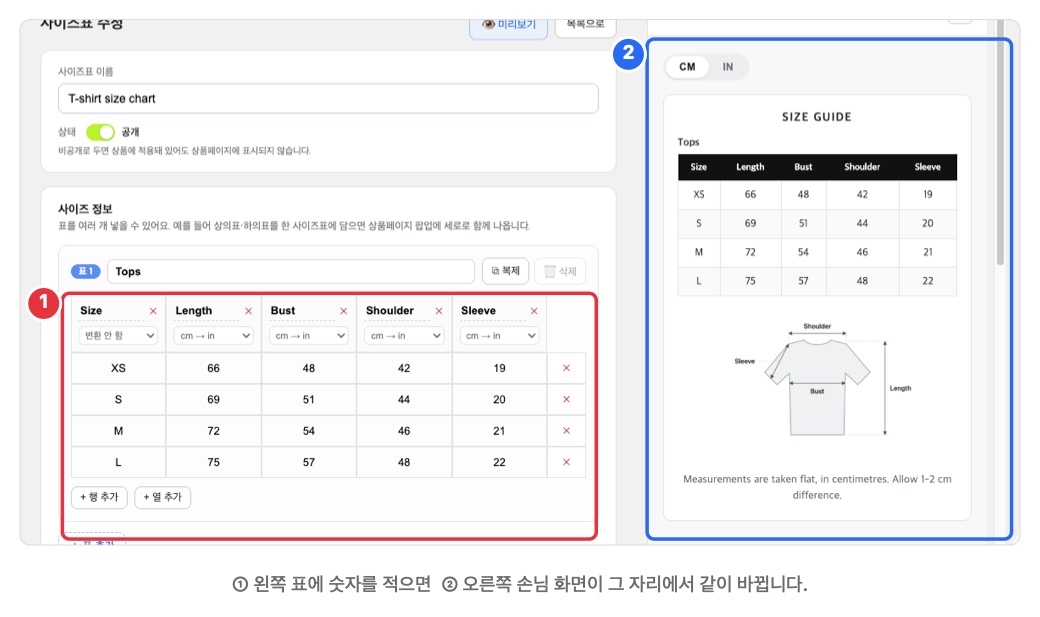This screenshot has width=1040, height=617.
Task: Switch preview to IN units
Action: coord(728,67)
